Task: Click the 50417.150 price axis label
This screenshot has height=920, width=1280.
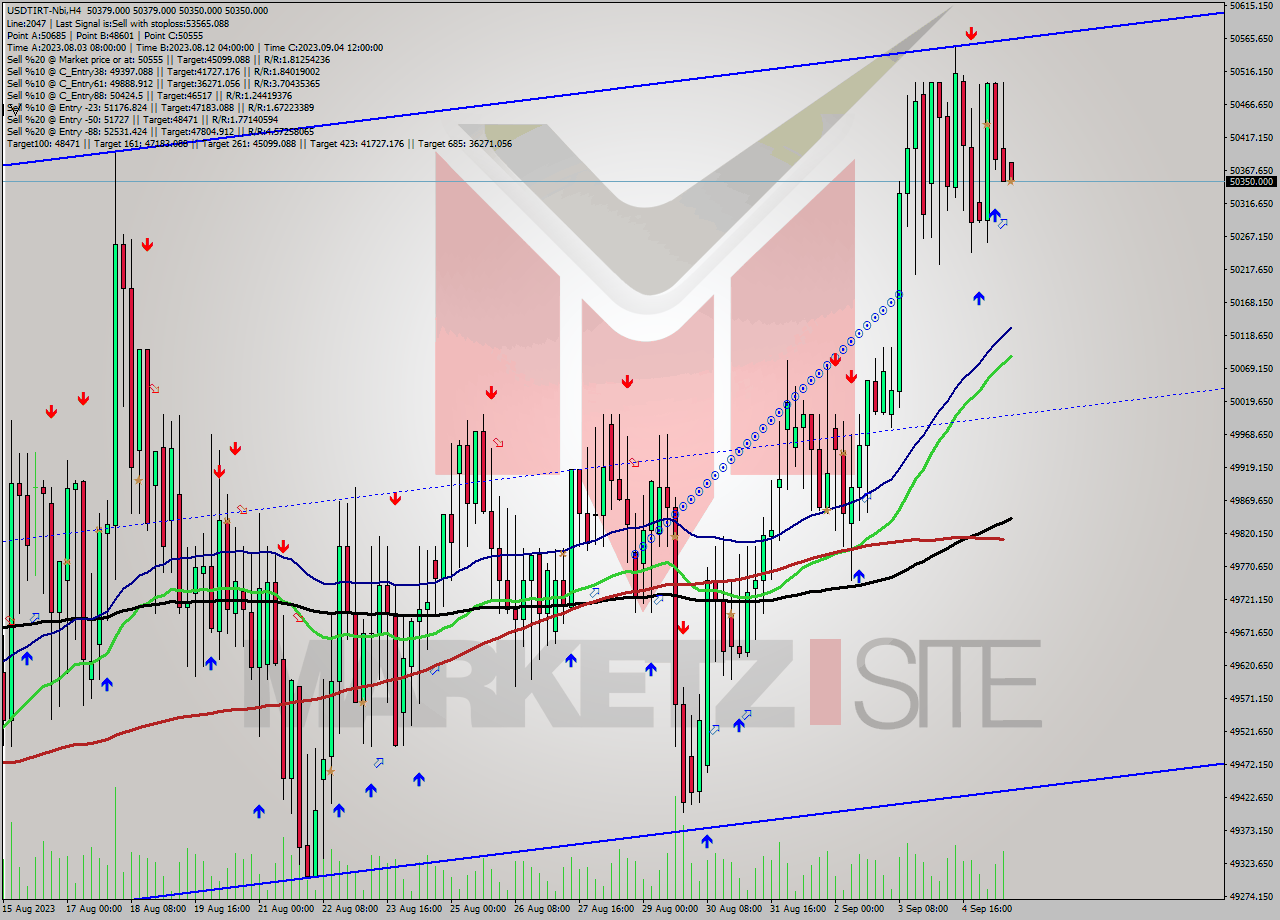Action: 1251,138
